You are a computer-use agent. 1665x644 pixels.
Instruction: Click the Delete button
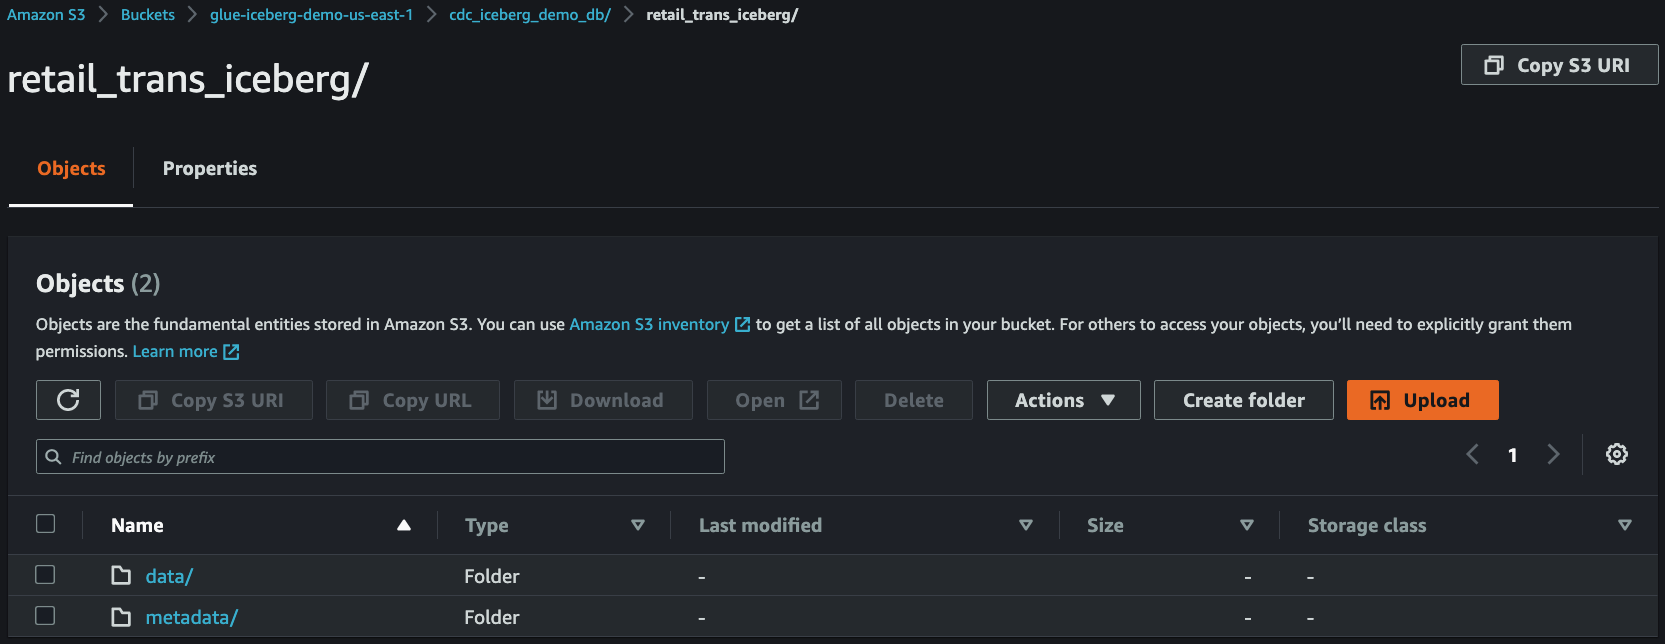(914, 400)
